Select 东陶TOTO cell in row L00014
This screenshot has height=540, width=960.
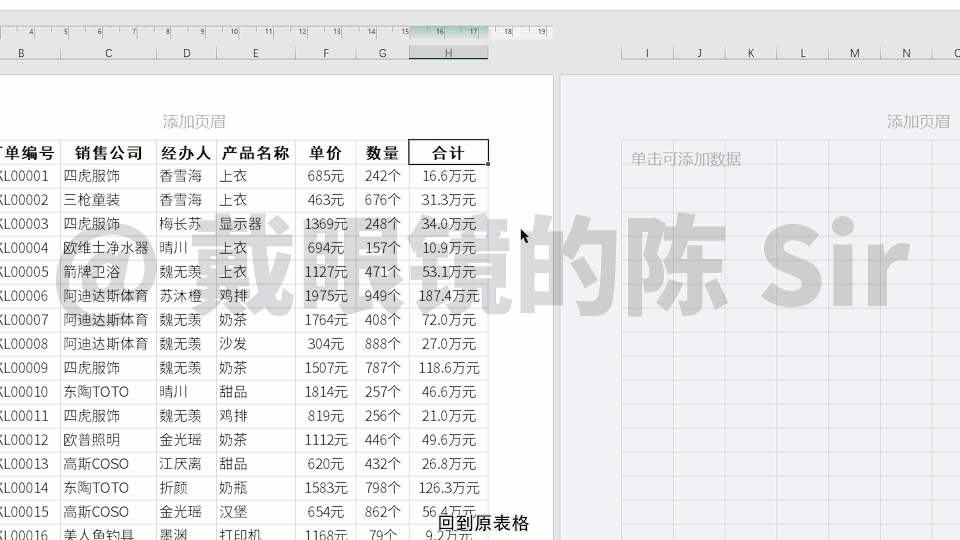pos(108,488)
